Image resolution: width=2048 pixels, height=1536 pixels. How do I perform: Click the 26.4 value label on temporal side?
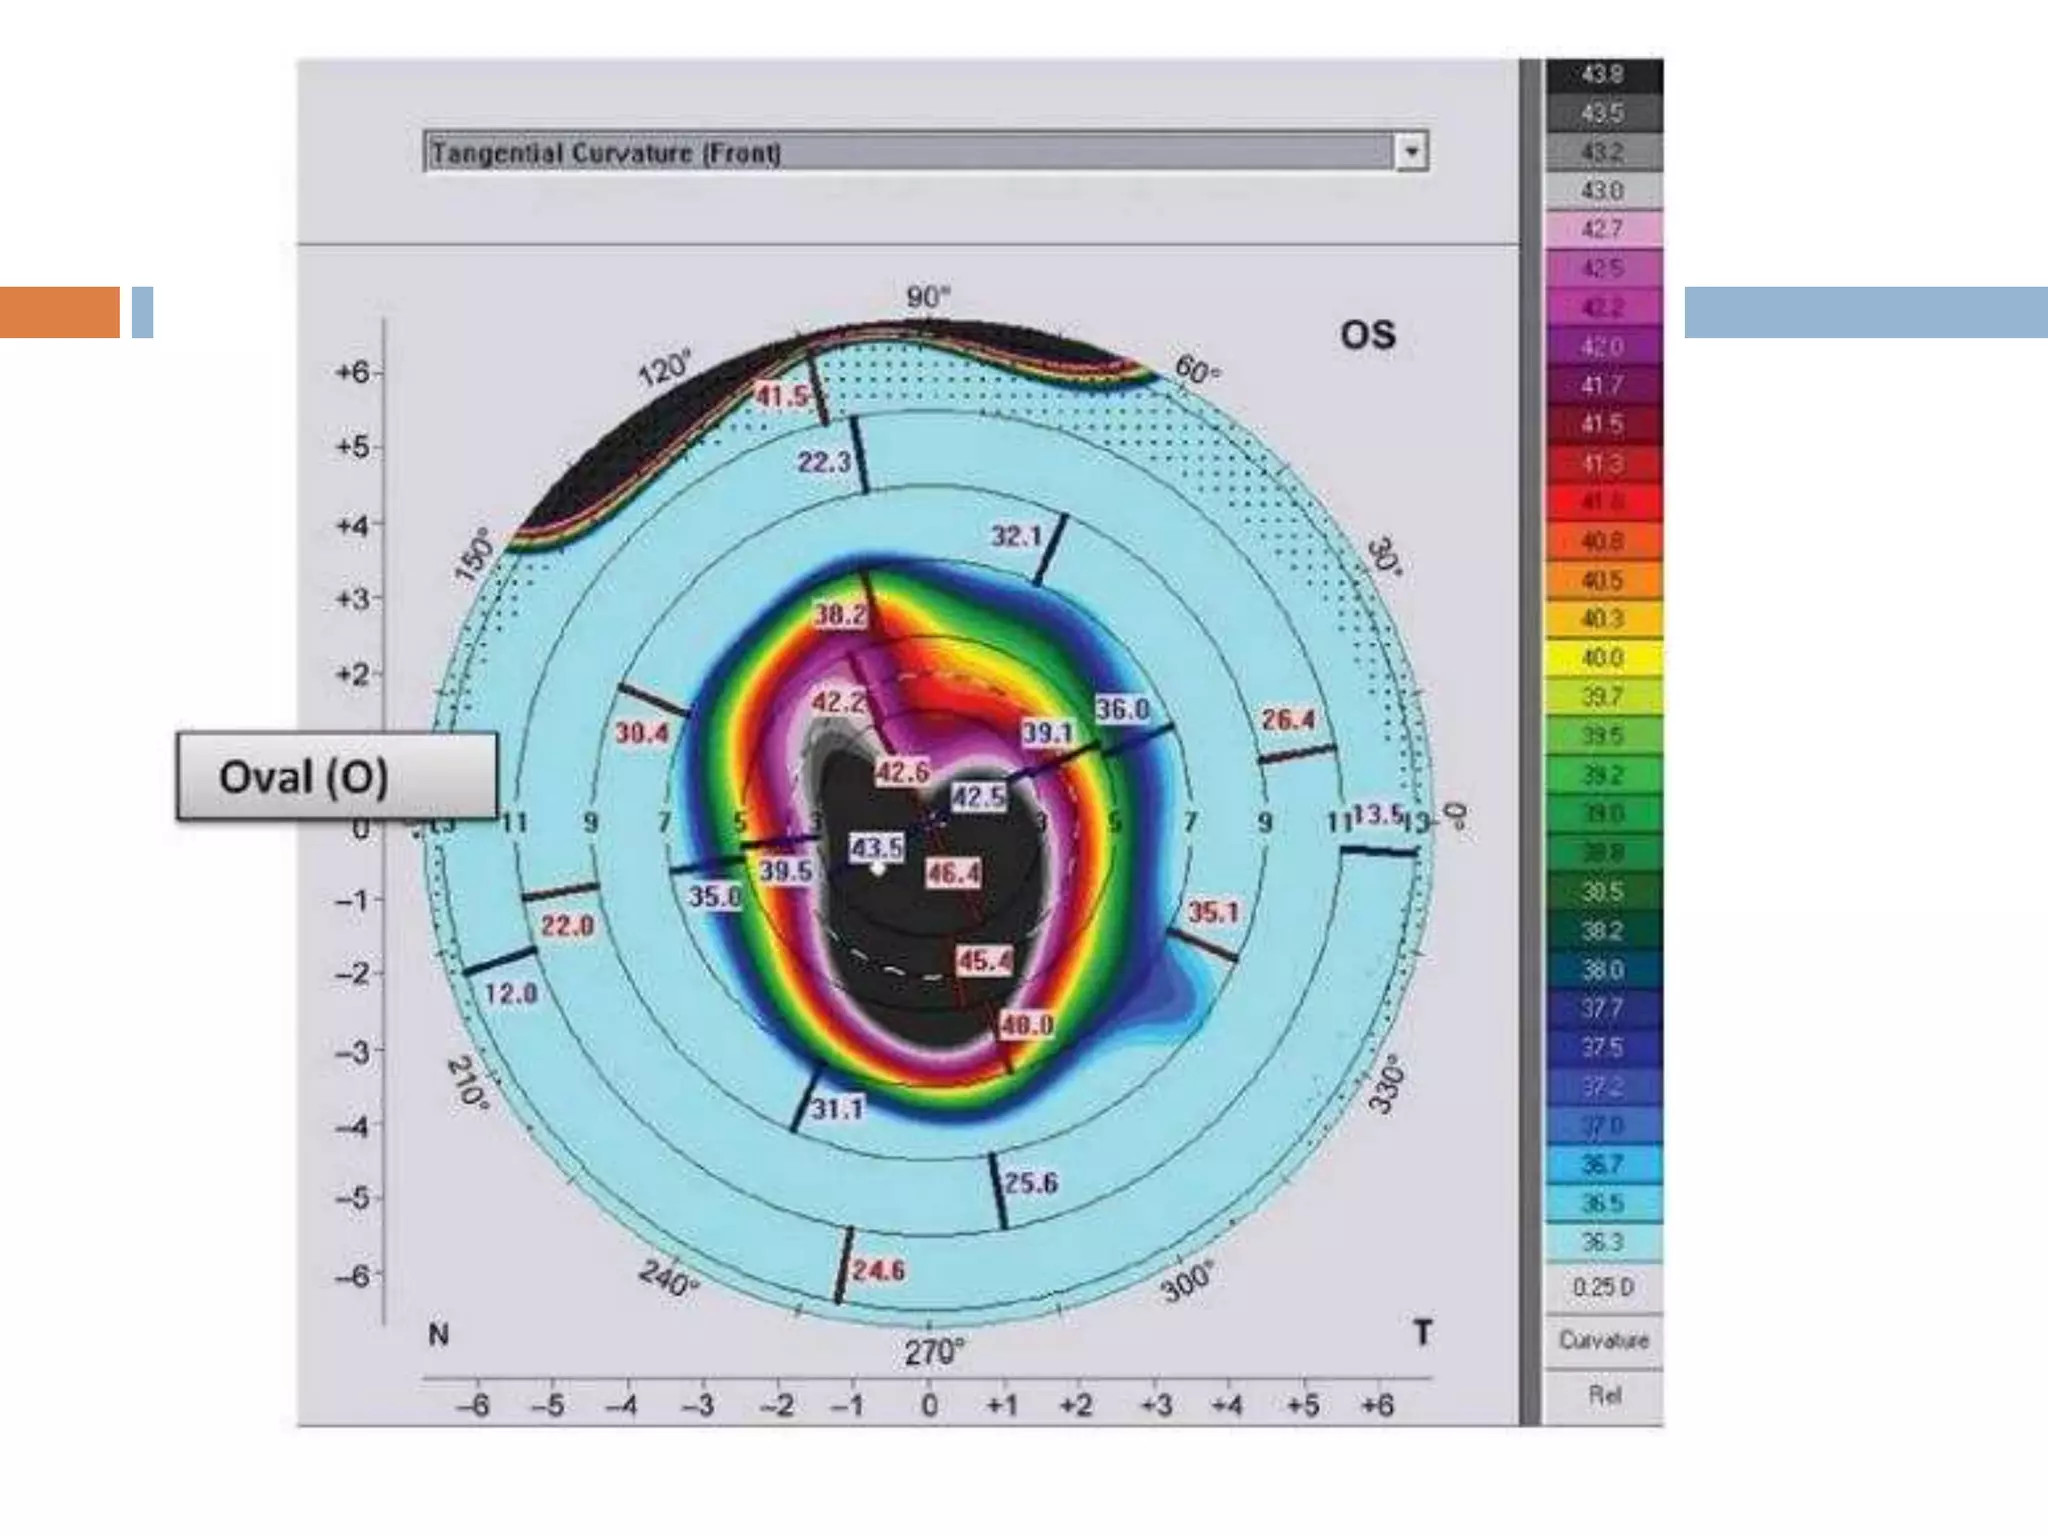click(x=1288, y=719)
